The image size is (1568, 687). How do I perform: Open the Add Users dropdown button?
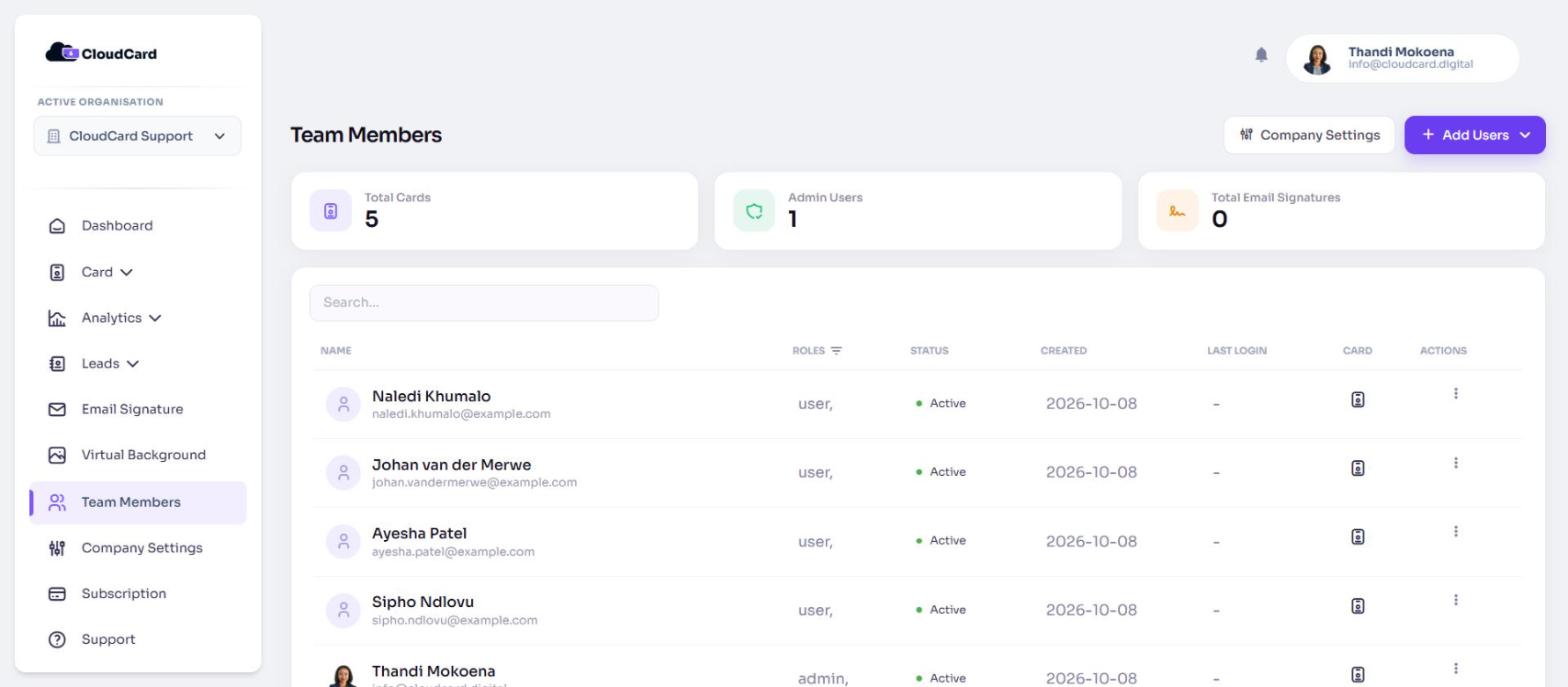[1475, 135]
